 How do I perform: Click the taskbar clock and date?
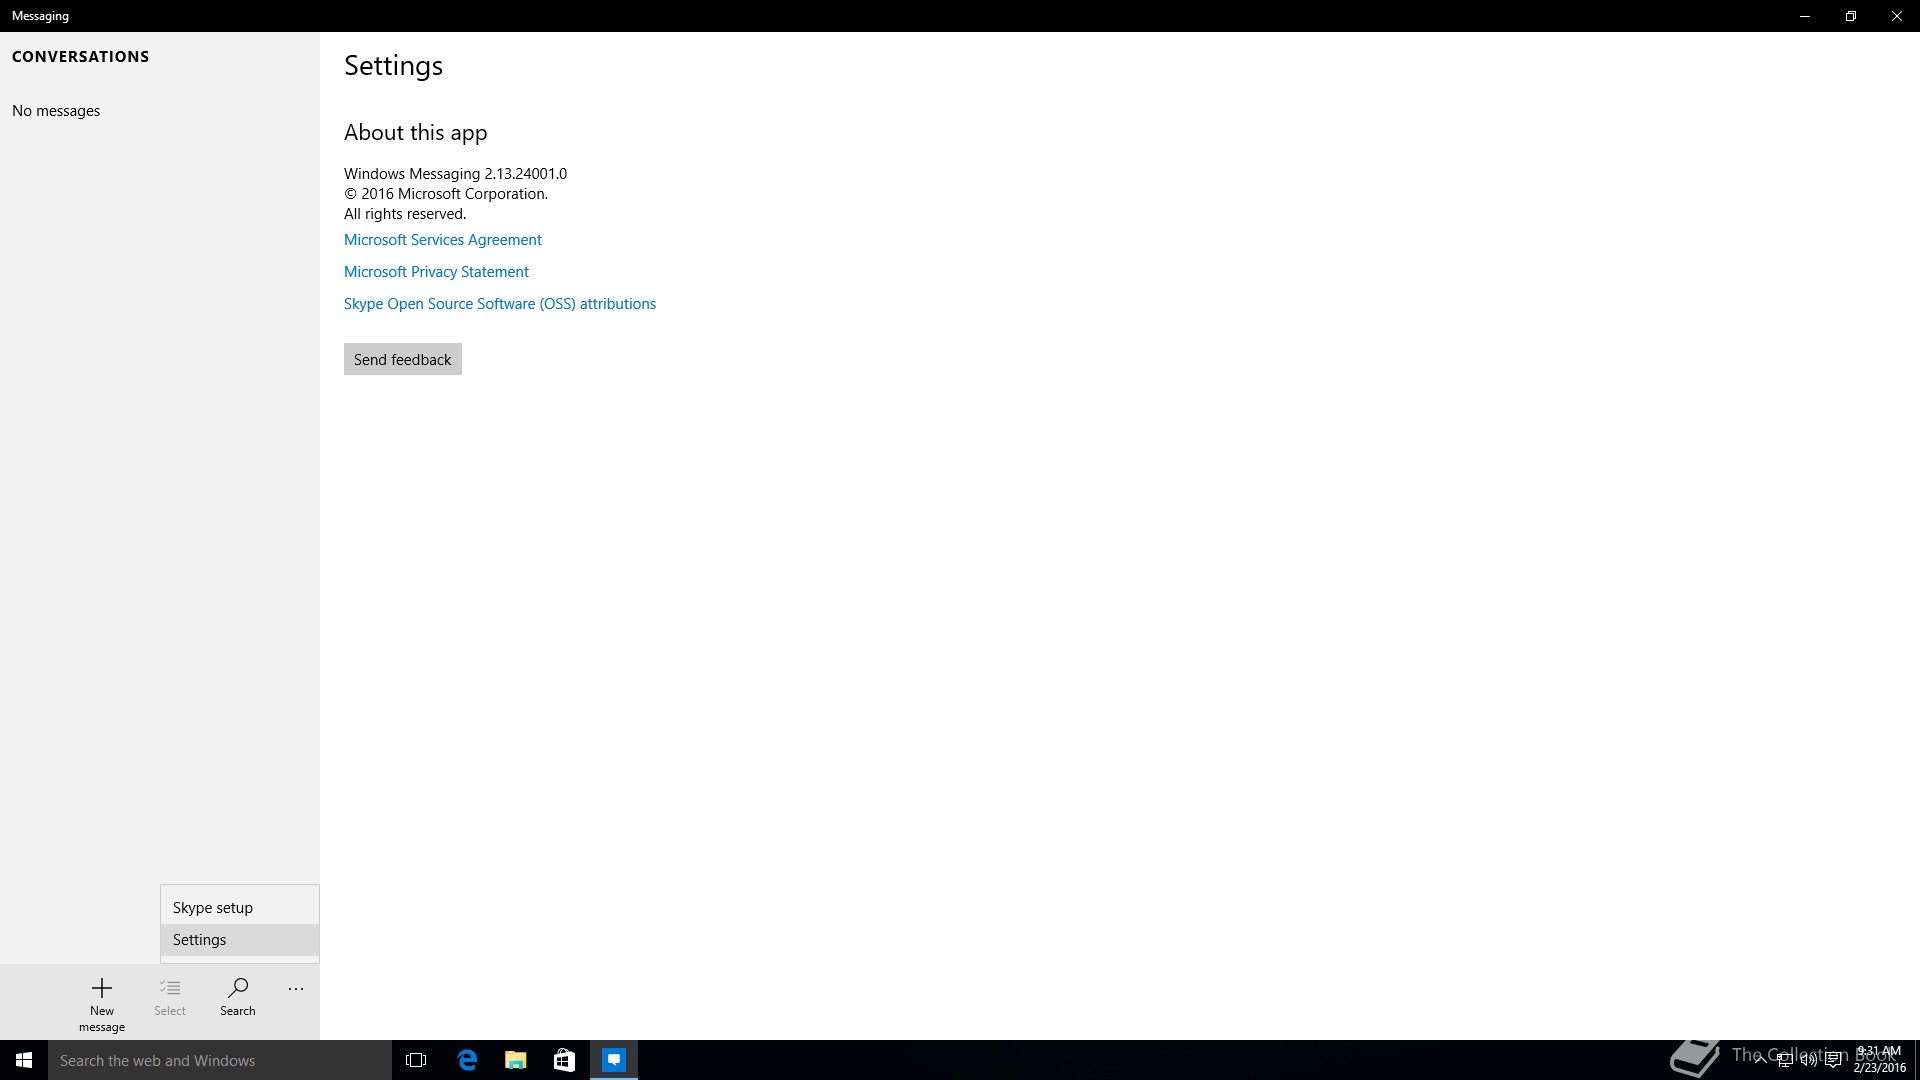pyautogui.click(x=1880, y=1060)
